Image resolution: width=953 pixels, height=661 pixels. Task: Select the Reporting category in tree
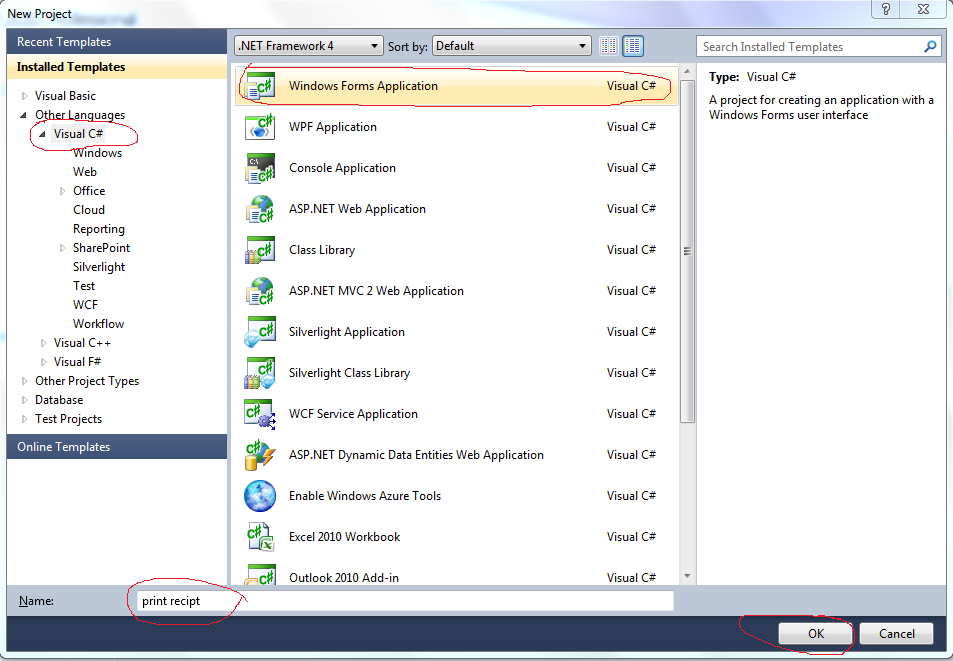(98, 229)
